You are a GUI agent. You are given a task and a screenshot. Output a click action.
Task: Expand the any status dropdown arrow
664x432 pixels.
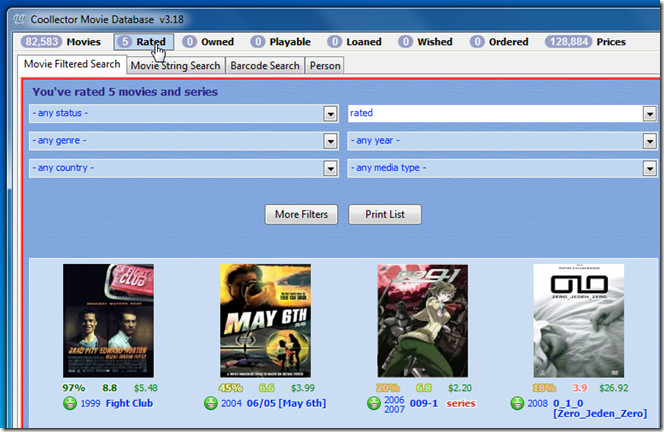coord(330,114)
